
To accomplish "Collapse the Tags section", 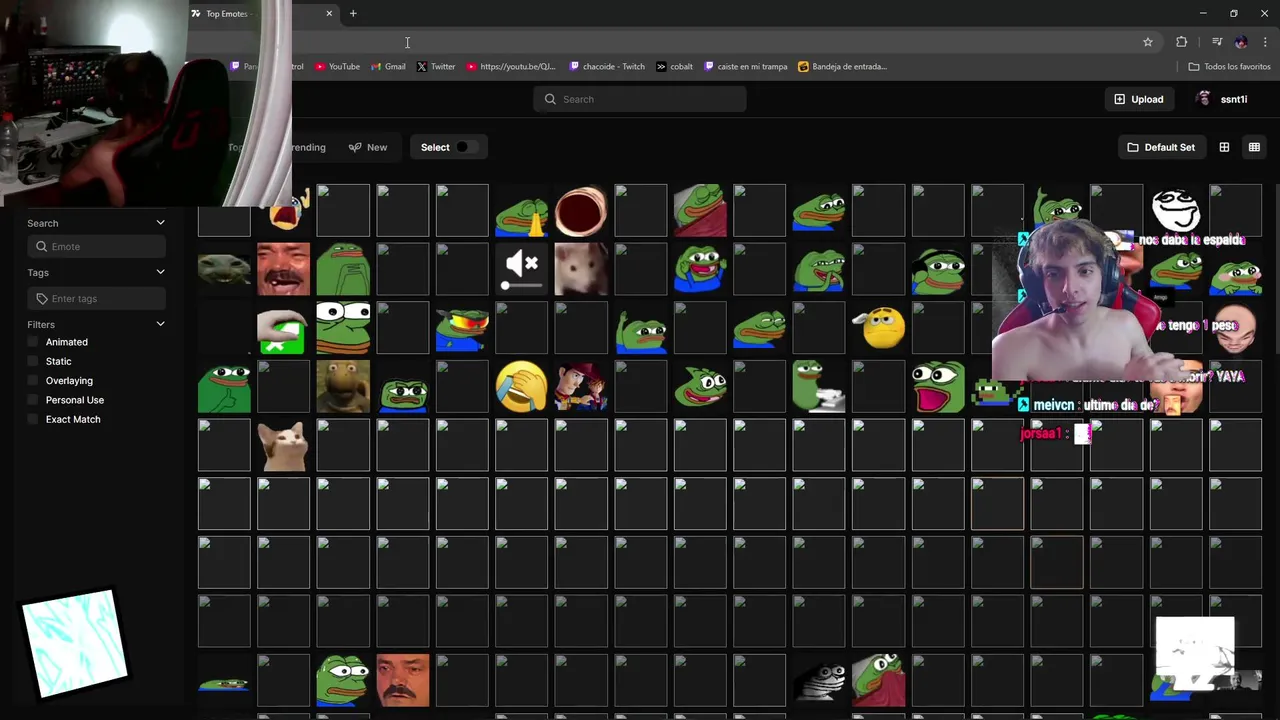I will (x=160, y=272).
